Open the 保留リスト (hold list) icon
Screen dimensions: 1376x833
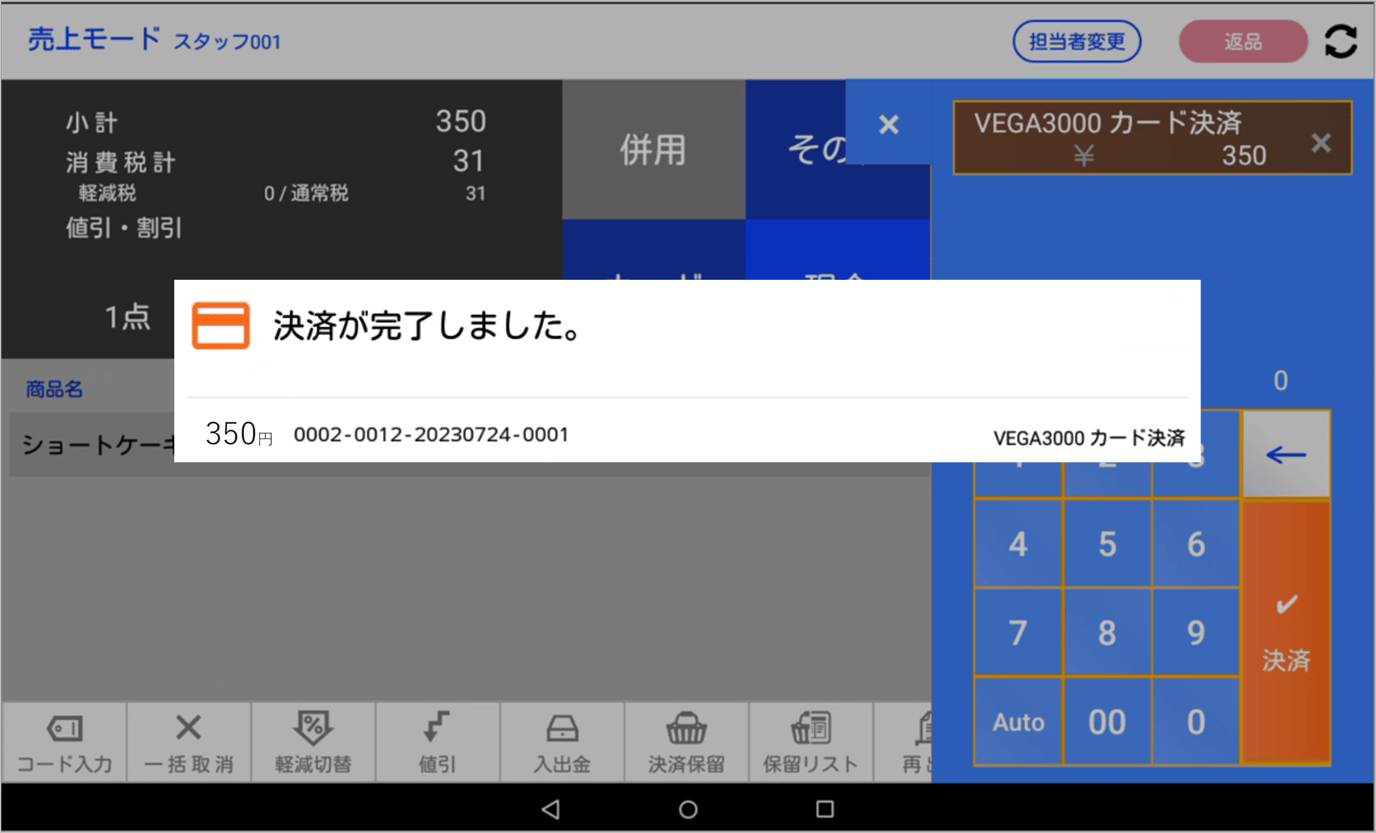point(810,742)
